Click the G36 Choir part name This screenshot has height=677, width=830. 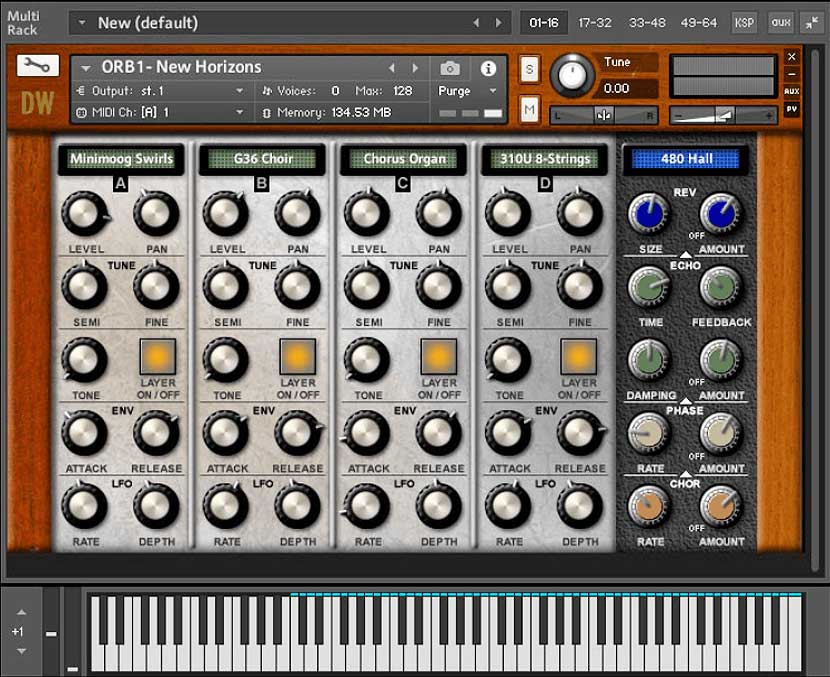coord(262,158)
